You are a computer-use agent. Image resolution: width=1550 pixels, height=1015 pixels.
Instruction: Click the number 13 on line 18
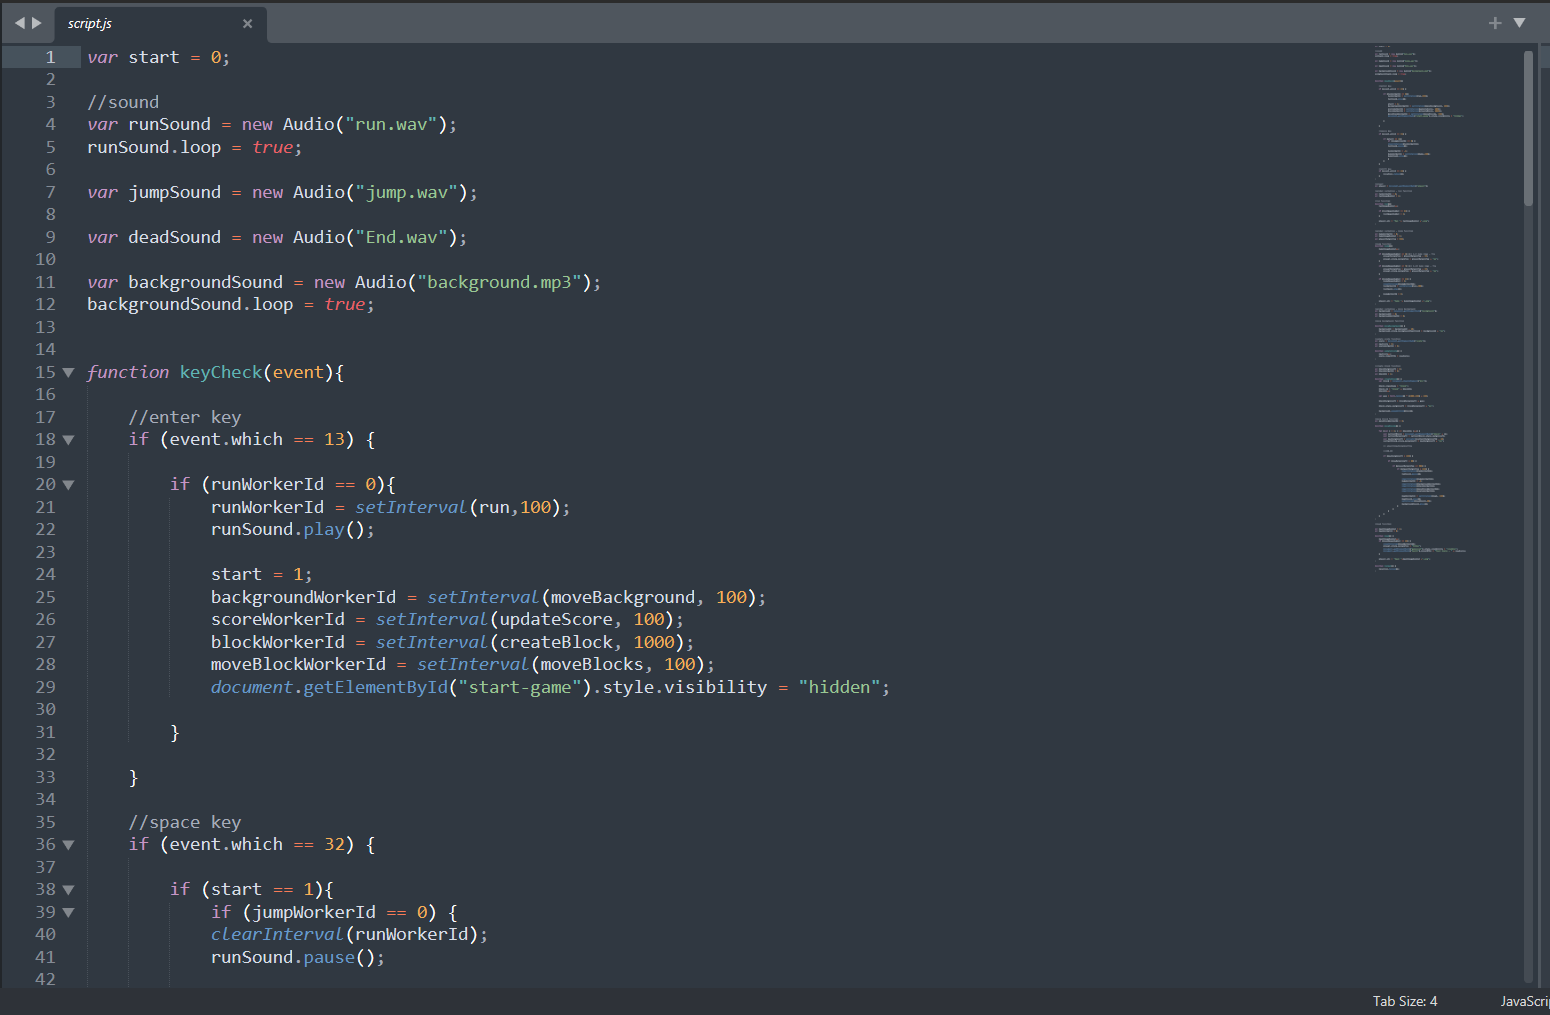point(334,439)
